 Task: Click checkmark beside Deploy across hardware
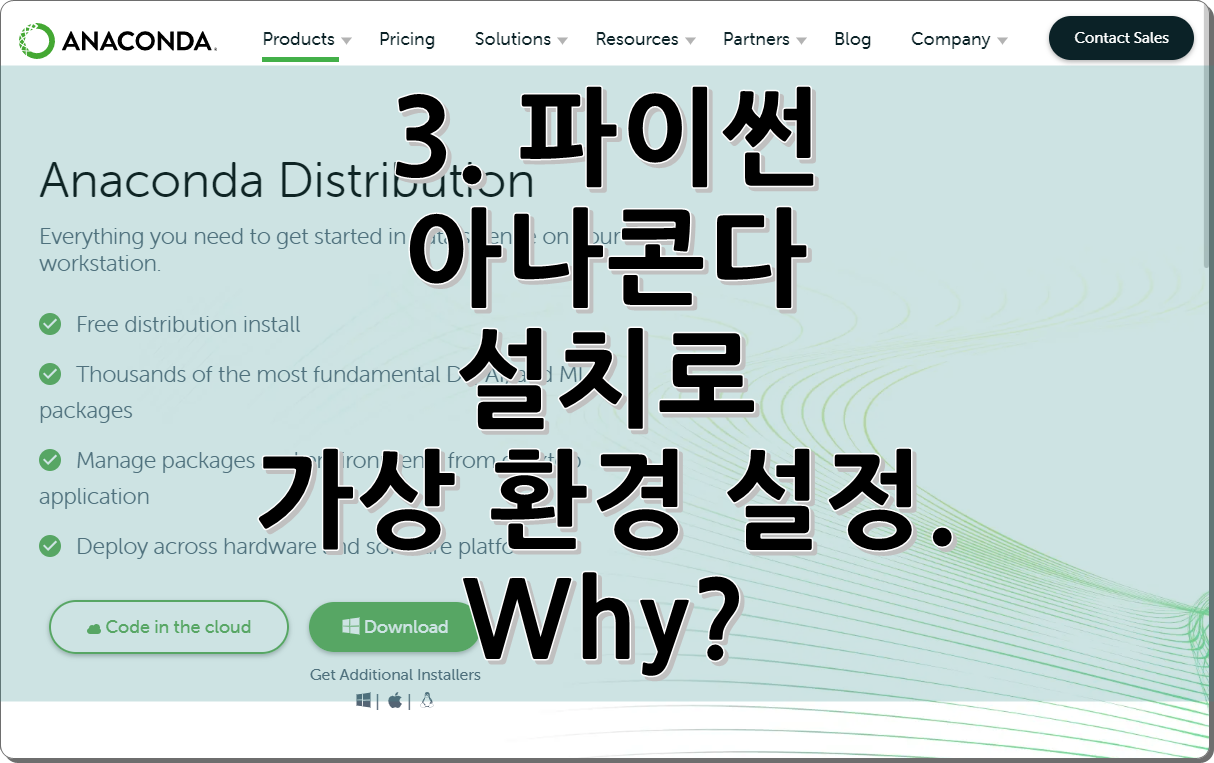pos(50,546)
